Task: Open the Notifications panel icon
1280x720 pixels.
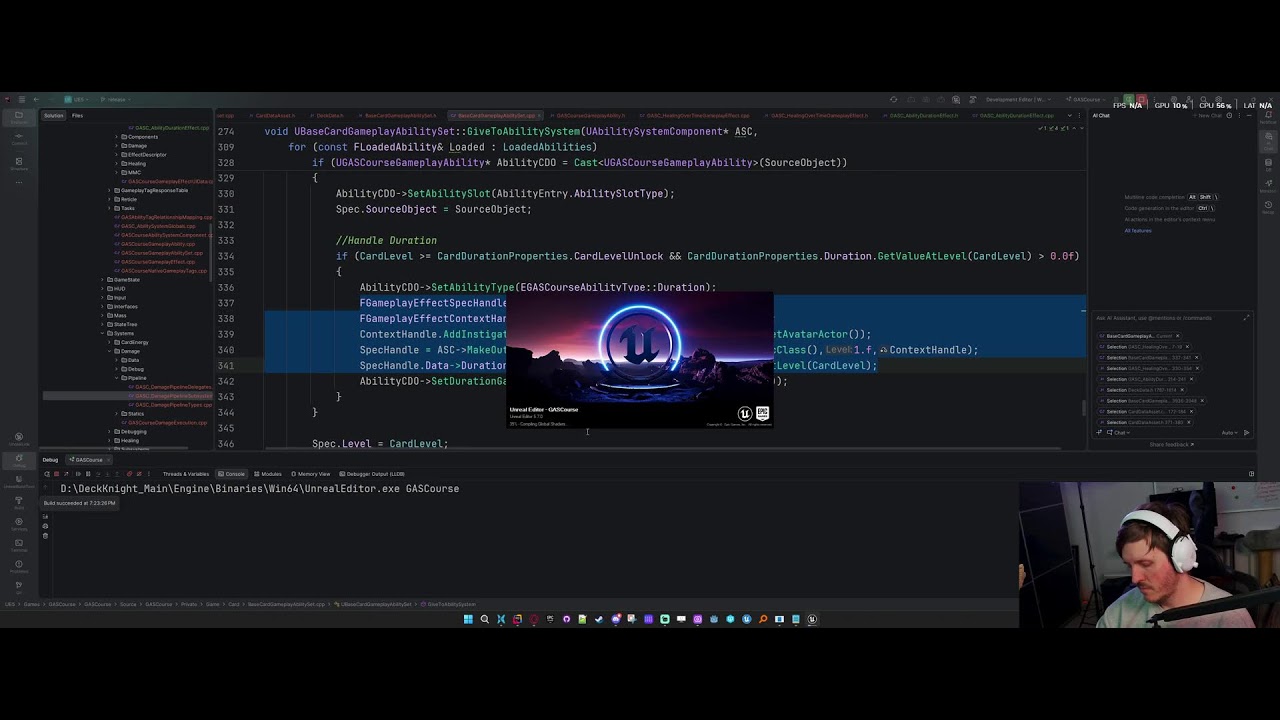Action: (x=1268, y=117)
